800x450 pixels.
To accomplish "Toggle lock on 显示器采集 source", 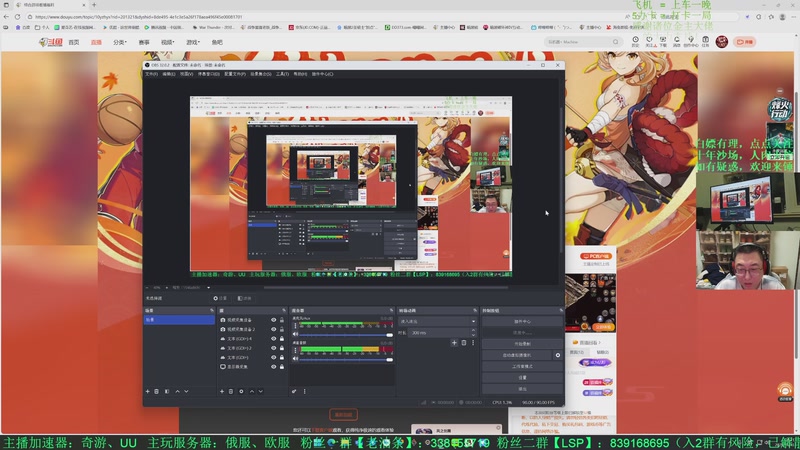I will [282, 366].
